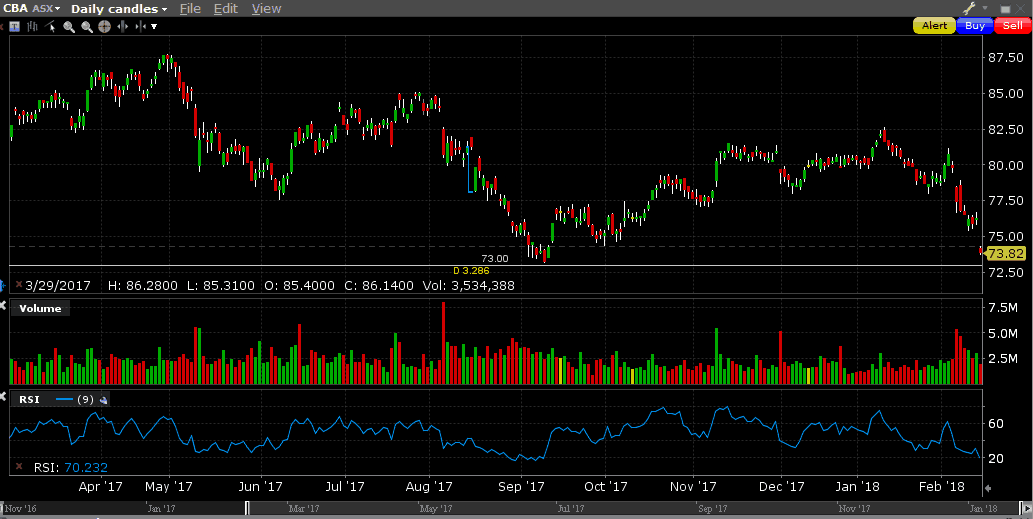
Task: Maximize the chart window
Action: click(x=1005, y=9)
